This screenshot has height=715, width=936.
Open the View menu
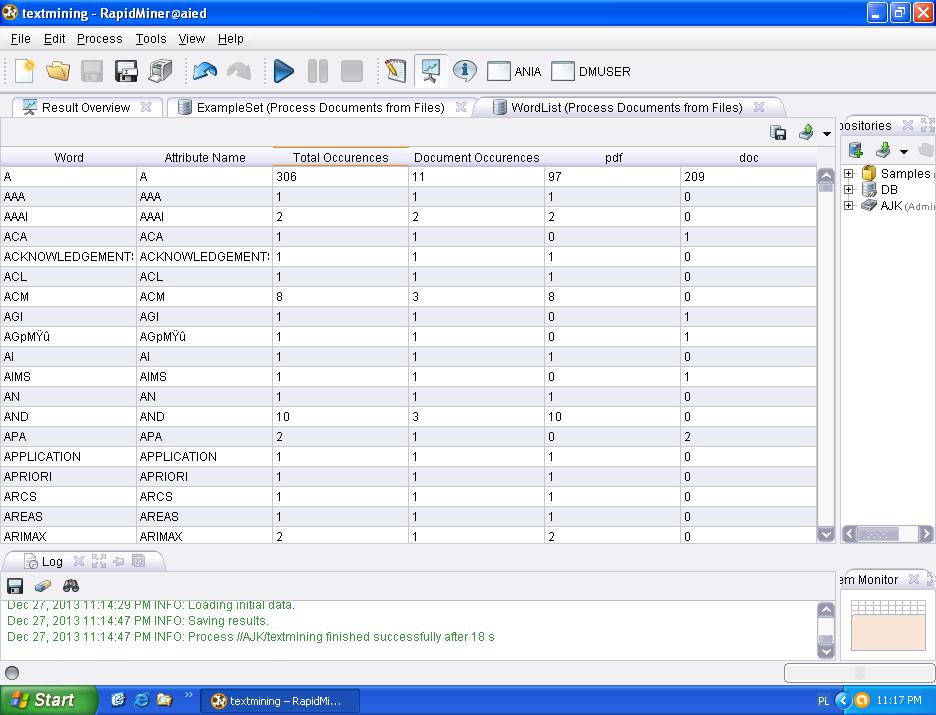pos(192,39)
